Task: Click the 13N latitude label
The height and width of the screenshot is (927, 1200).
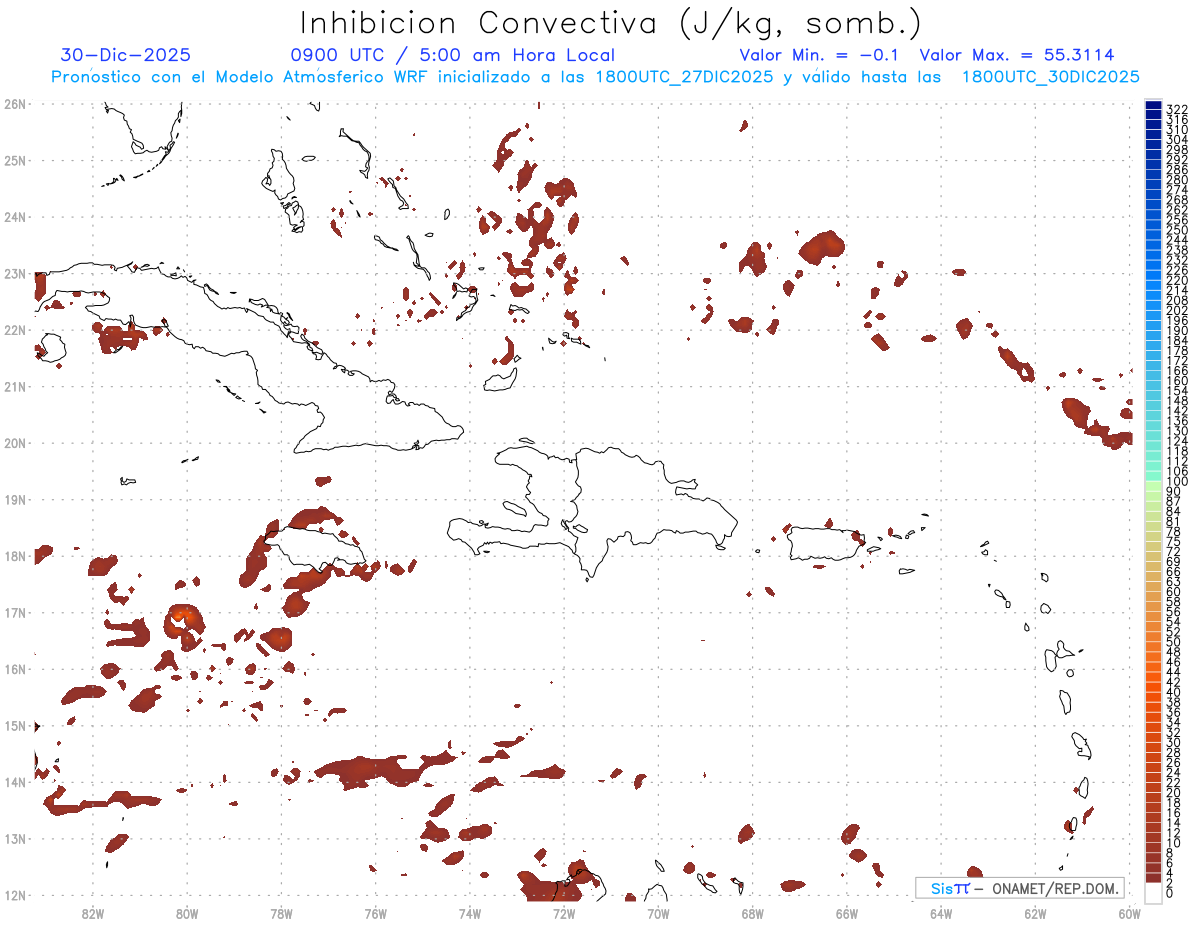Action: click(15, 838)
